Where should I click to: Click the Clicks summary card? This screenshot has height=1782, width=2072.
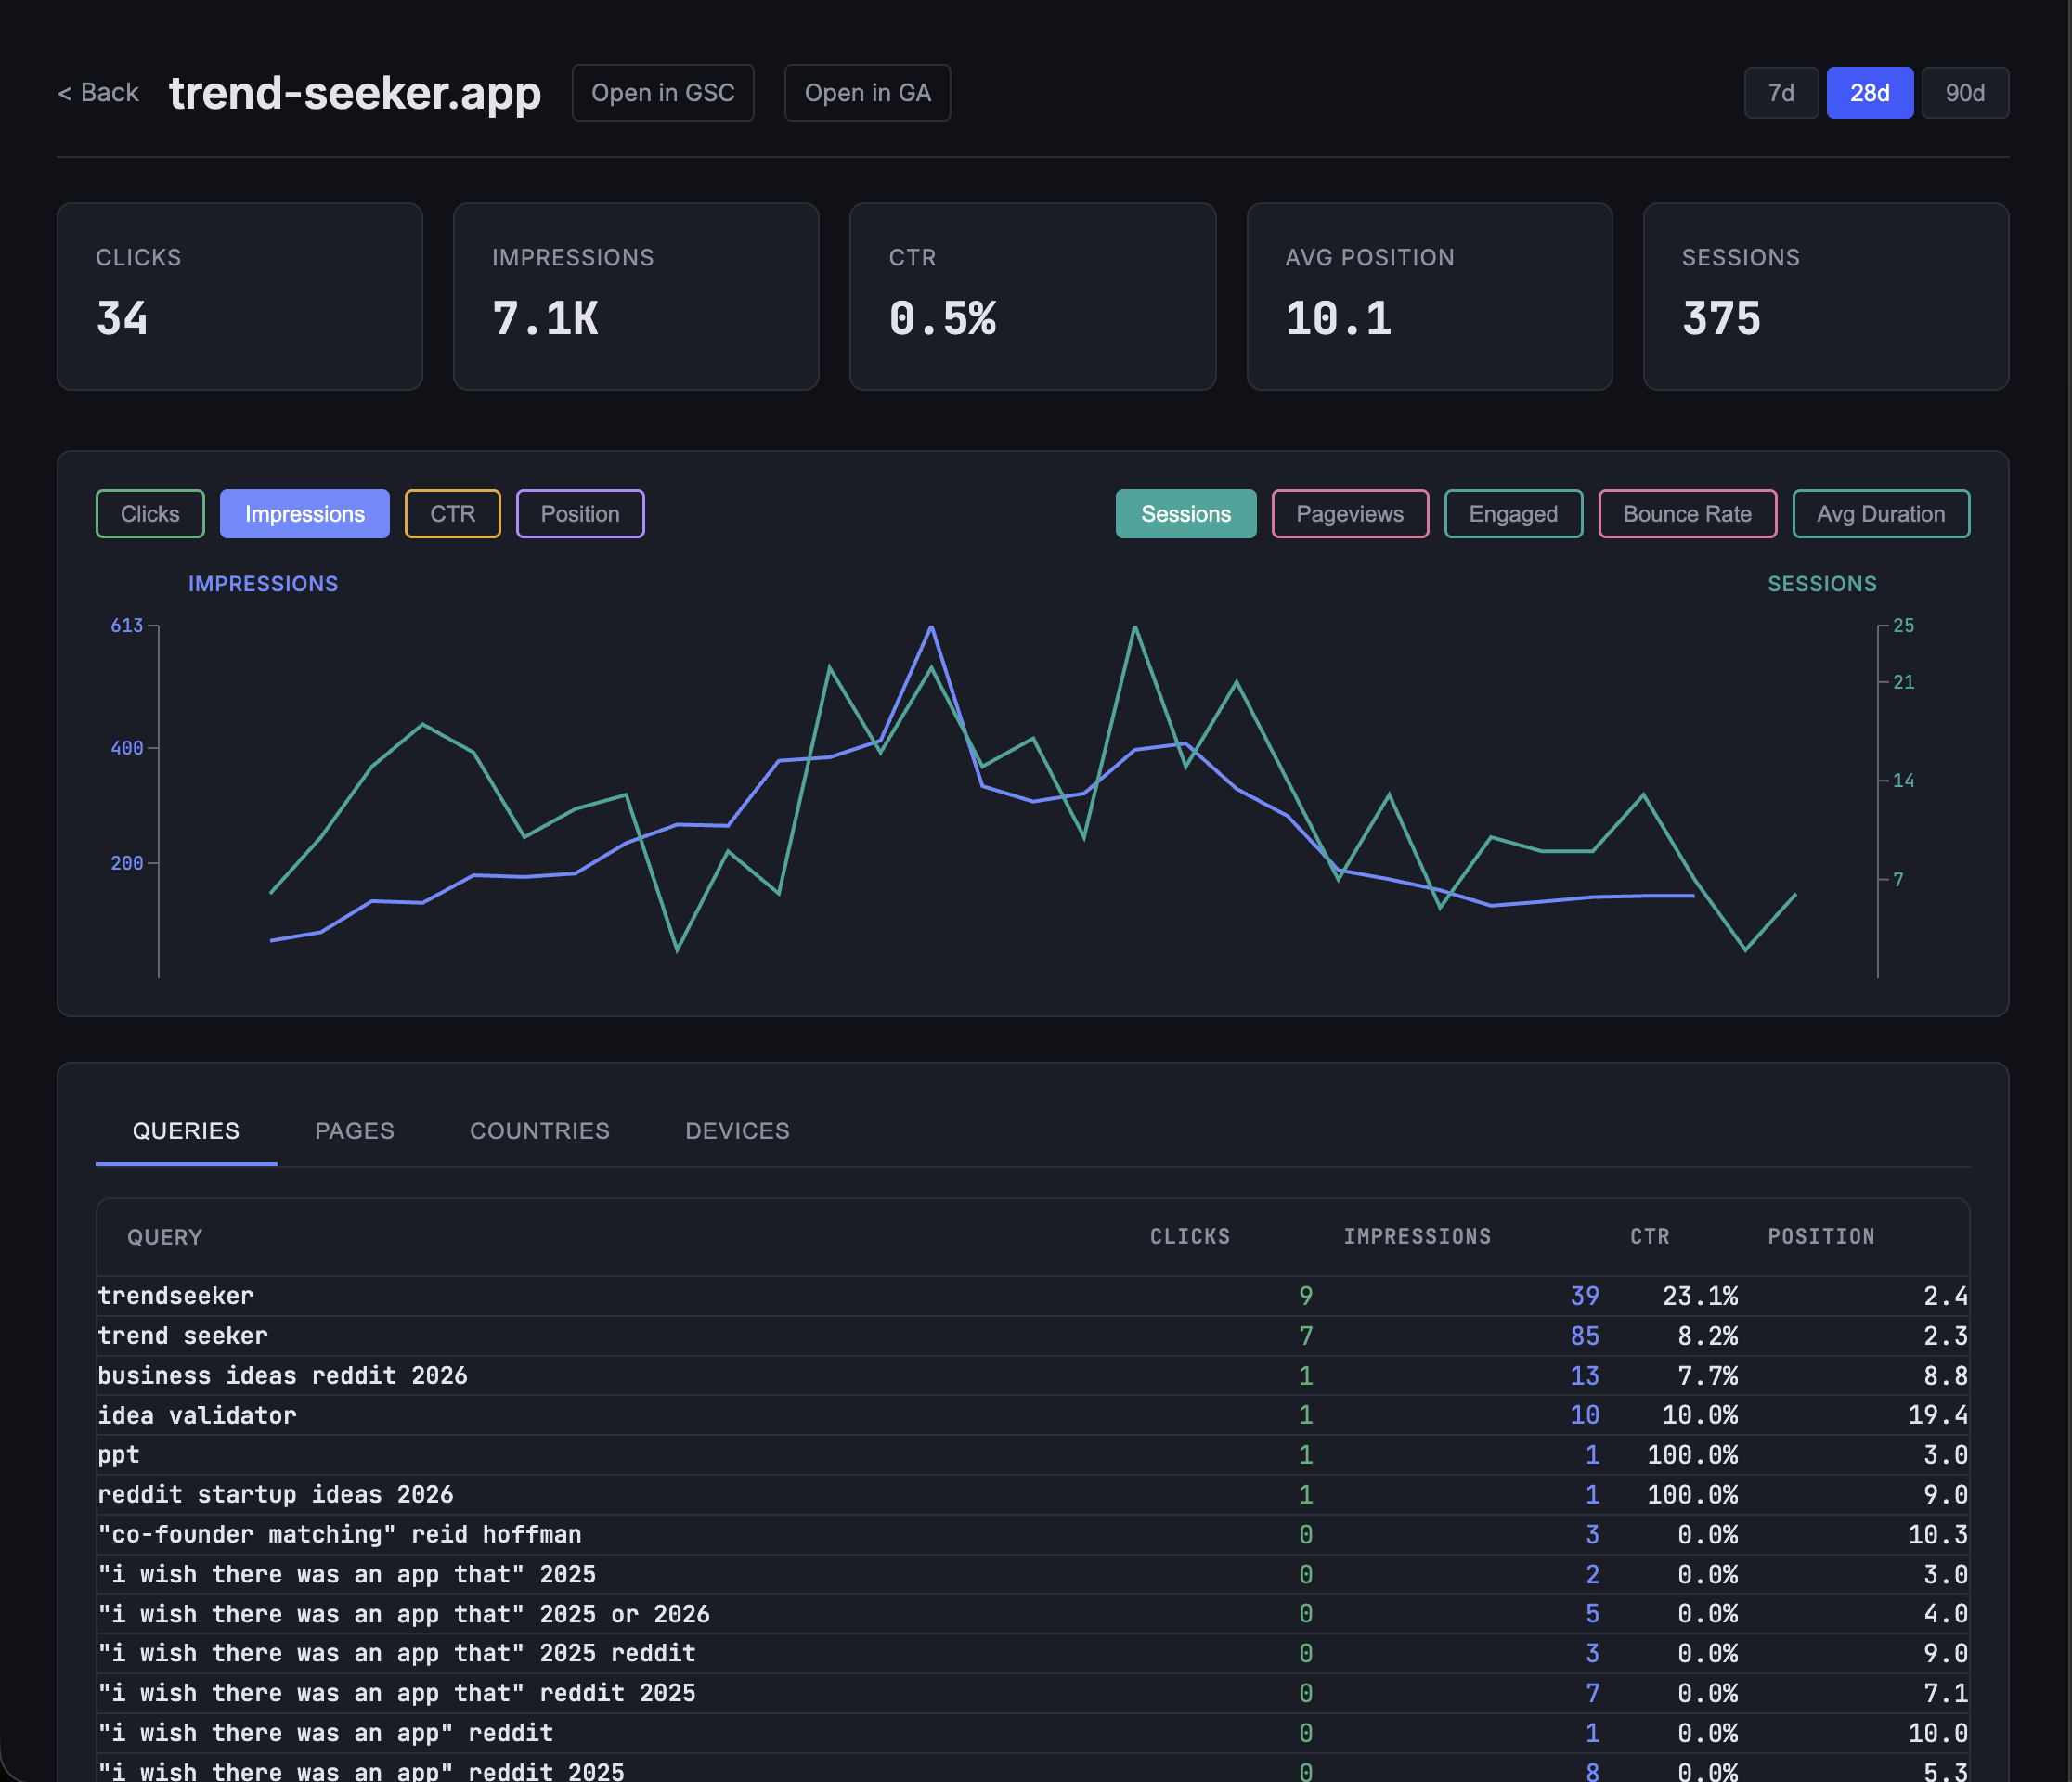pyautogui.click(x=240, y=297)
